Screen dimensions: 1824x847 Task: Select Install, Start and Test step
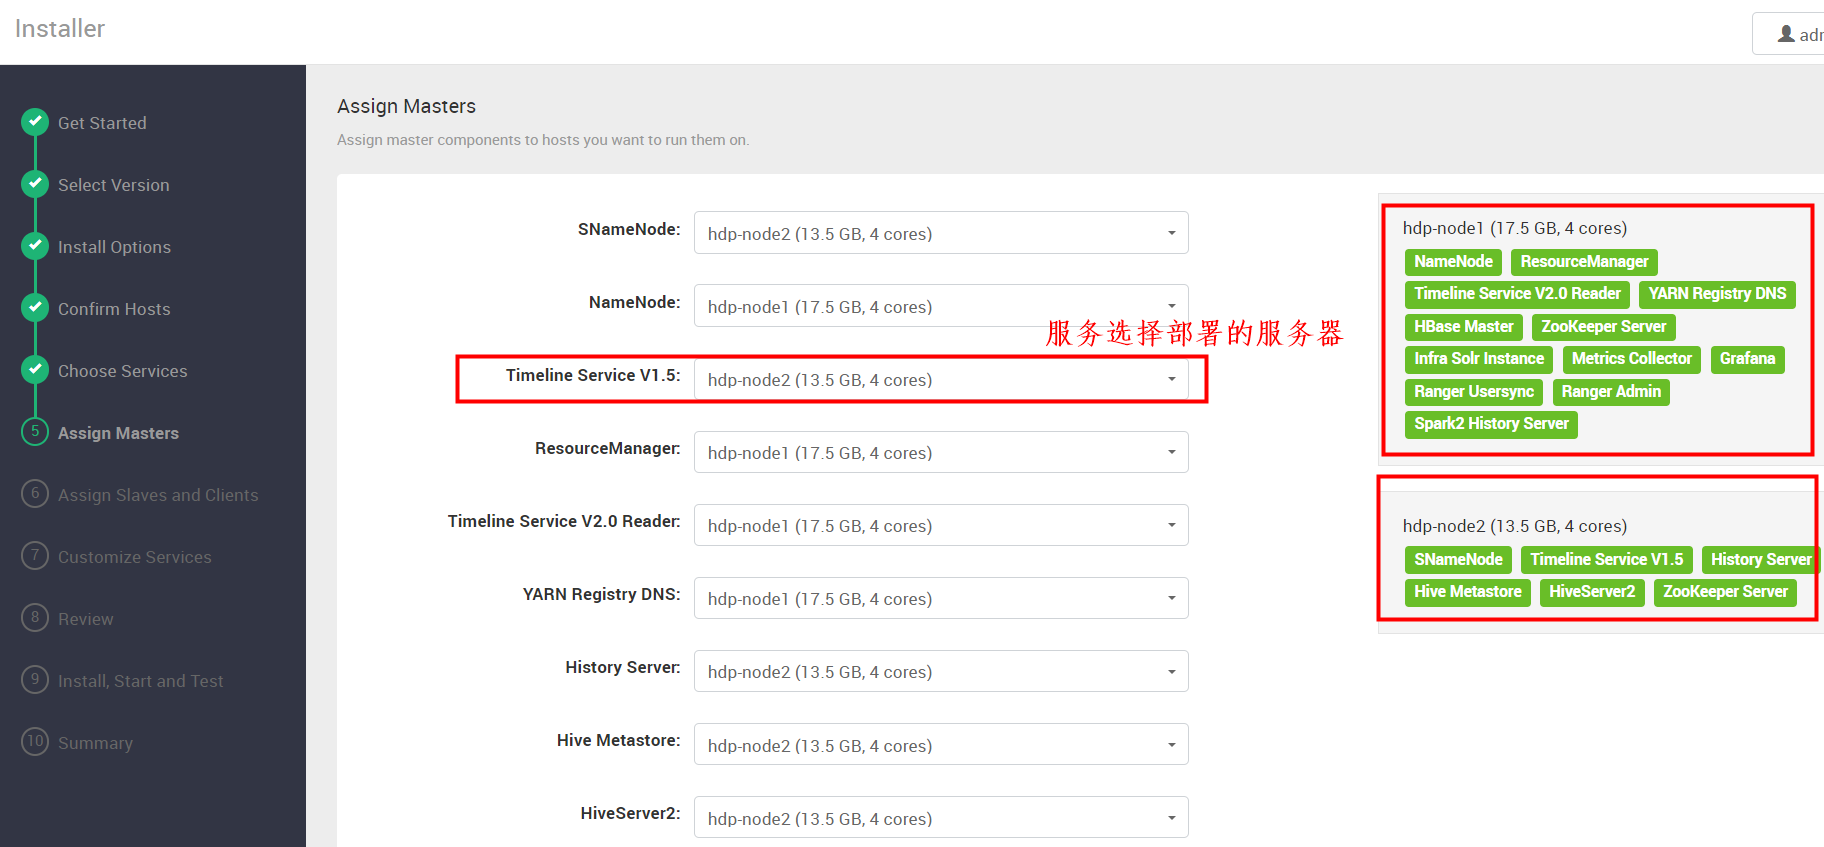(141, 681)
